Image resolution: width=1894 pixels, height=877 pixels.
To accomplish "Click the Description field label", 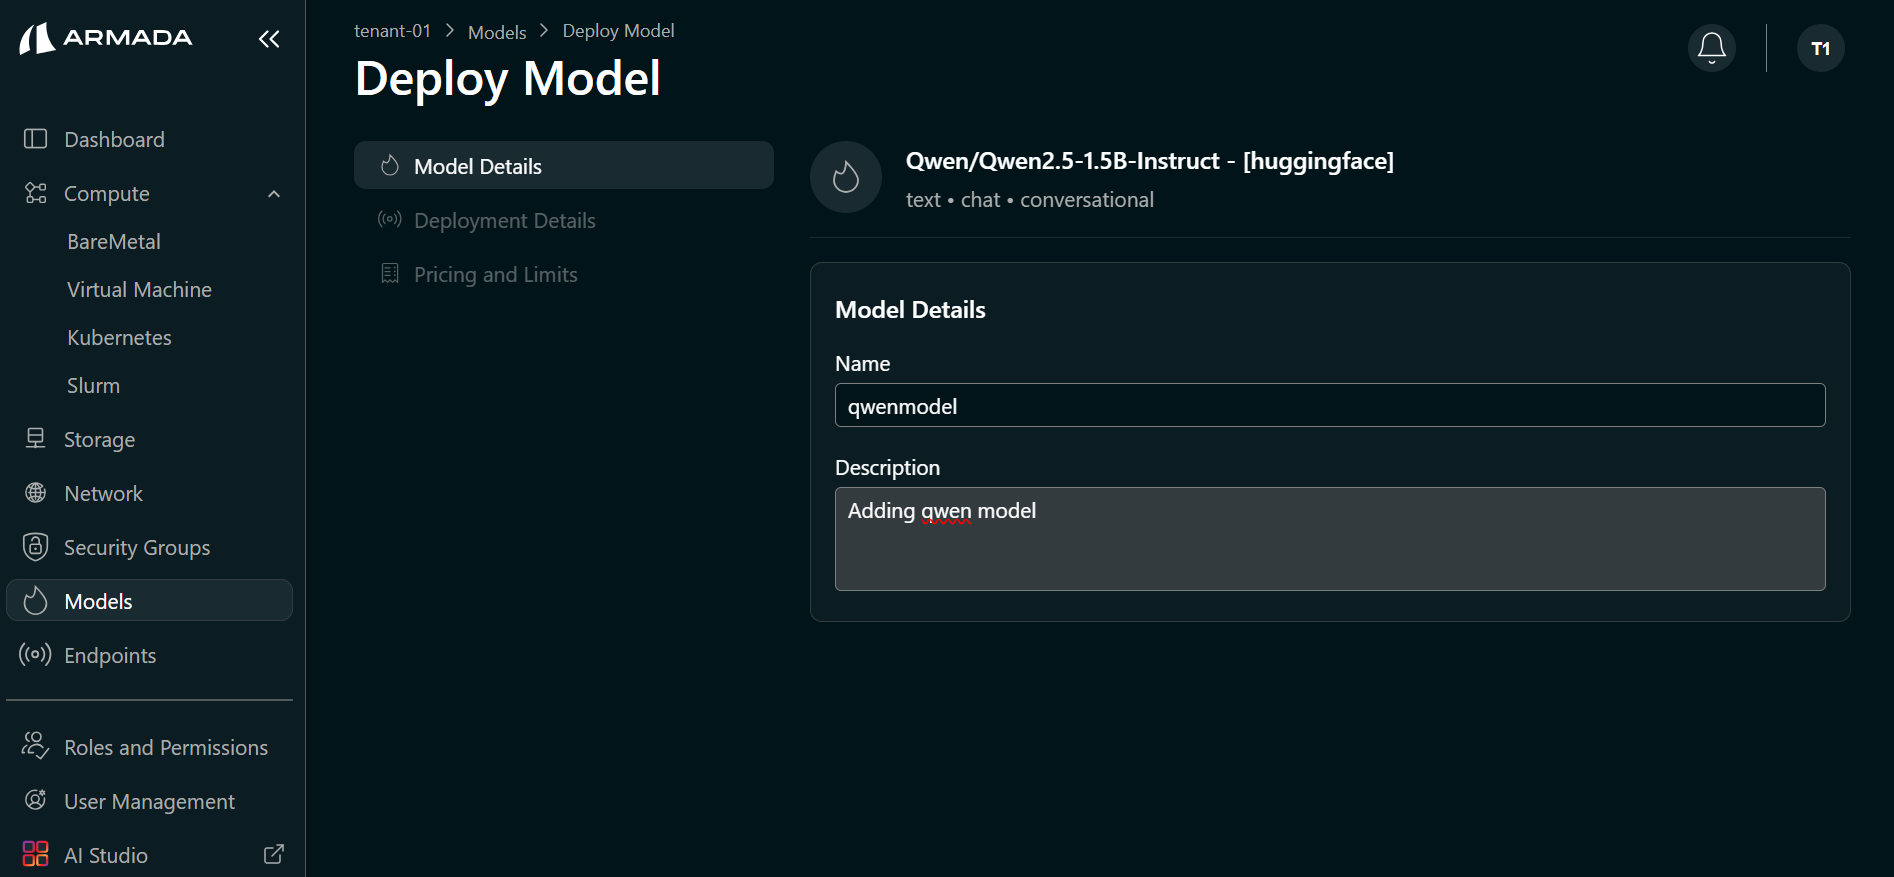I will 887,468.
